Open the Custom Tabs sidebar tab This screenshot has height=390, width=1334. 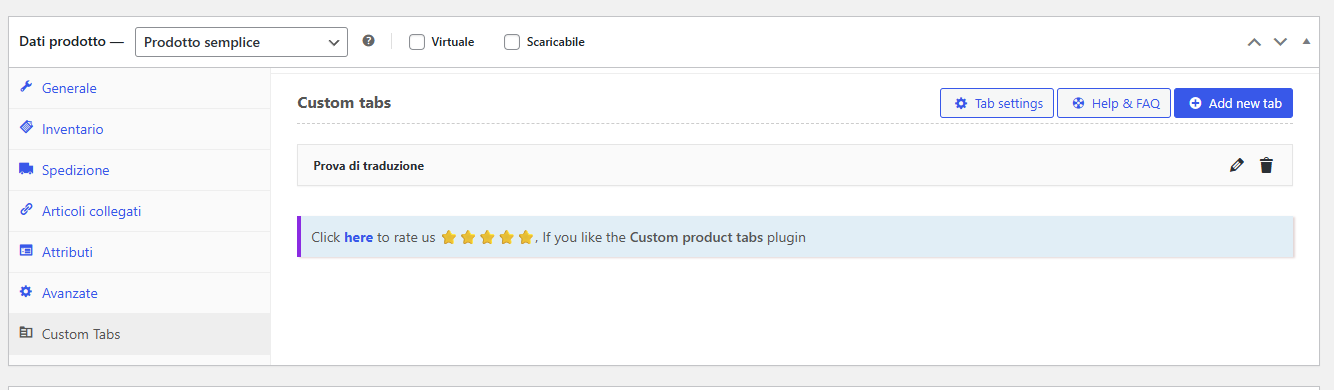click(139, 334)
